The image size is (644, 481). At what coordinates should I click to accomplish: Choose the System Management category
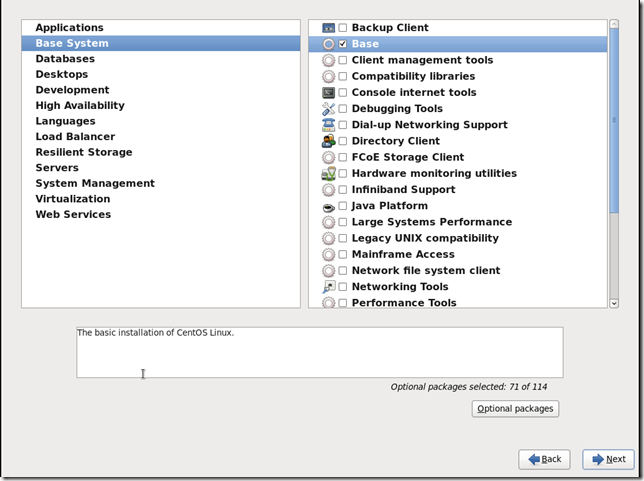point(161,184)
